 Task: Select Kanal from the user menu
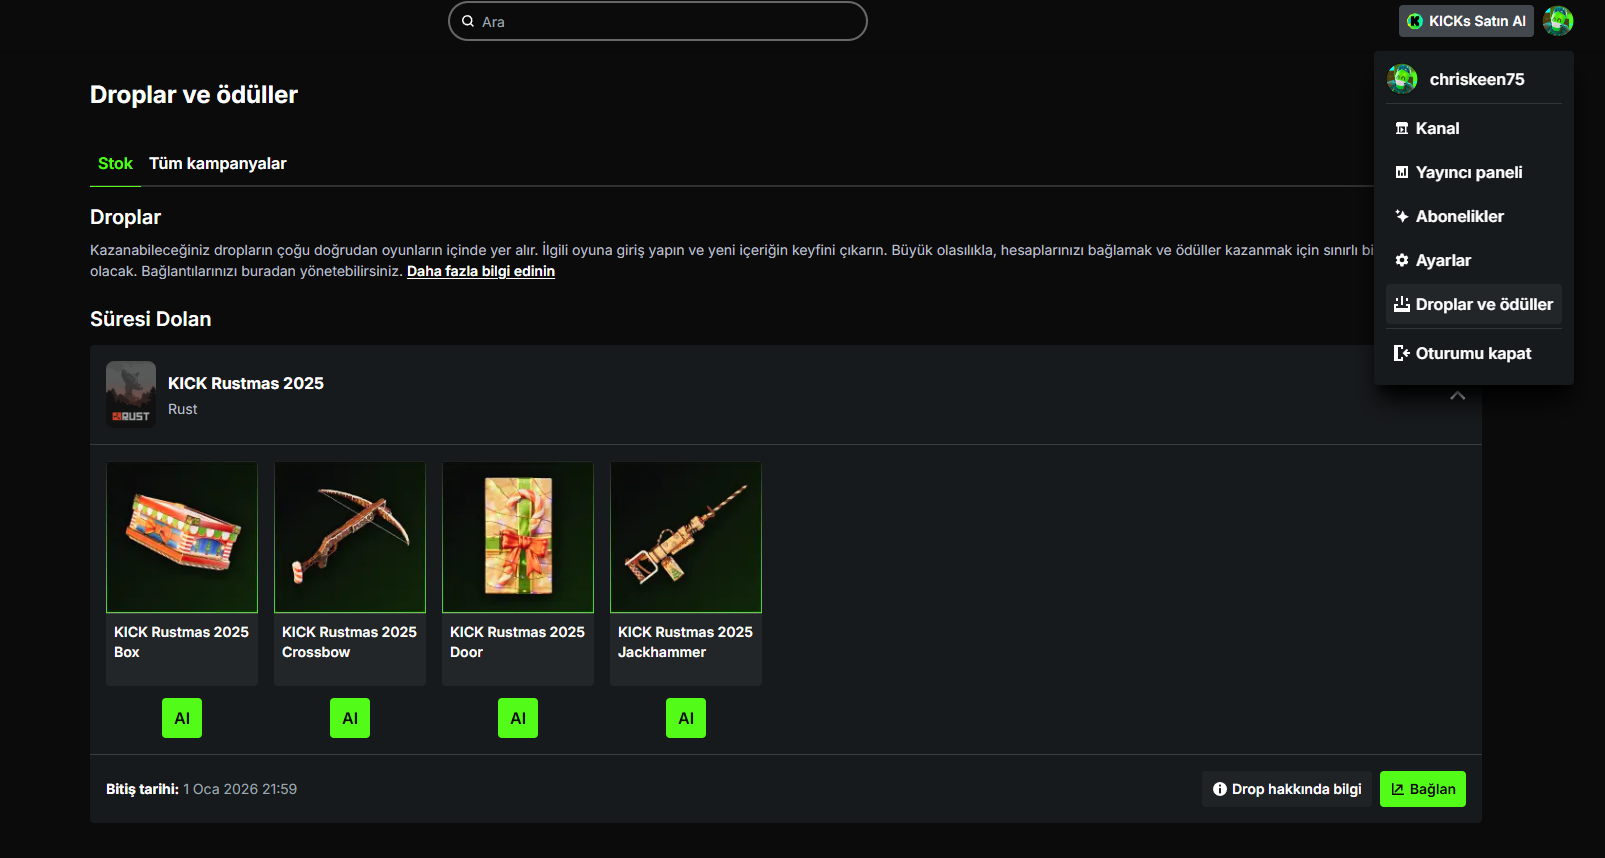[x=1474, y=128]
